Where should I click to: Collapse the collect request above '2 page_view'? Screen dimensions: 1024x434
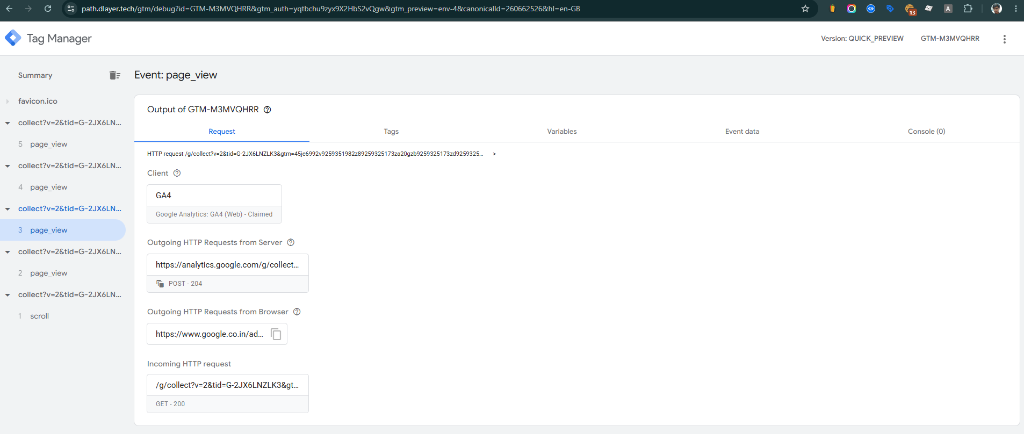click(7, 251)
